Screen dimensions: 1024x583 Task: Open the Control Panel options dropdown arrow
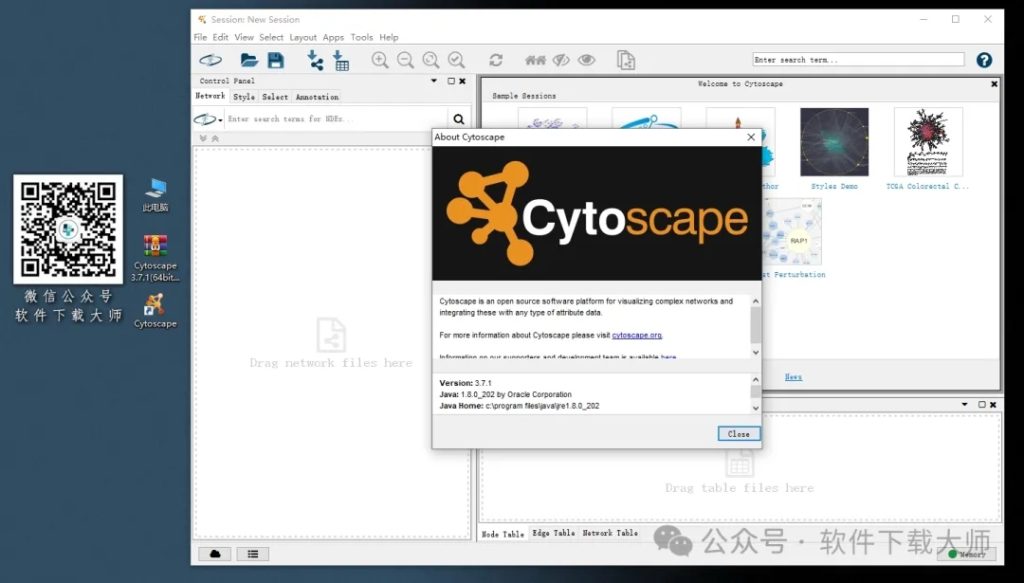(433, 80)
